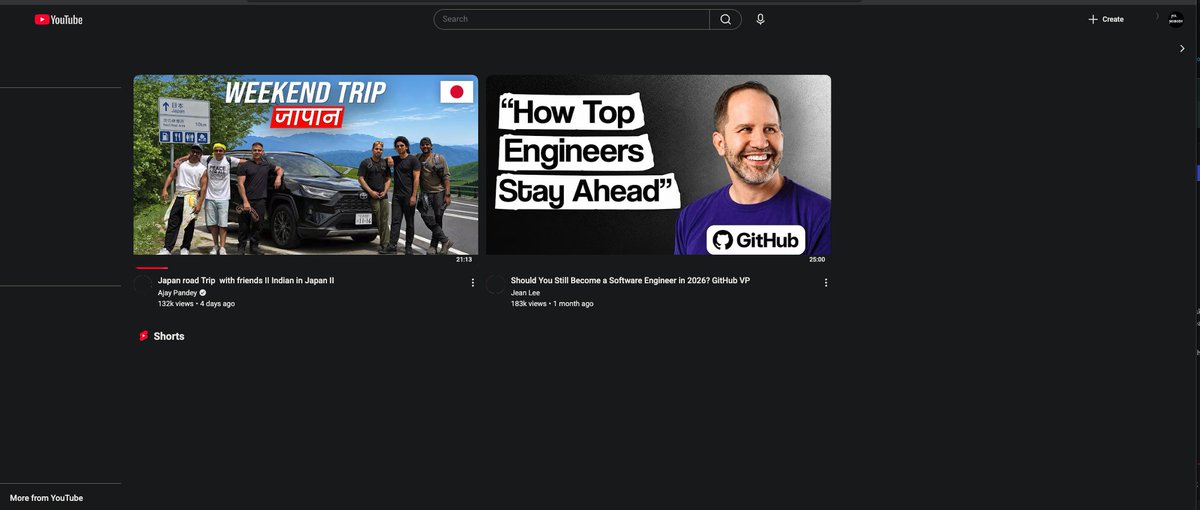The image size is (1200, 510).
Task: Start voice search with the microphone icon
Action: tap(760, 19)
